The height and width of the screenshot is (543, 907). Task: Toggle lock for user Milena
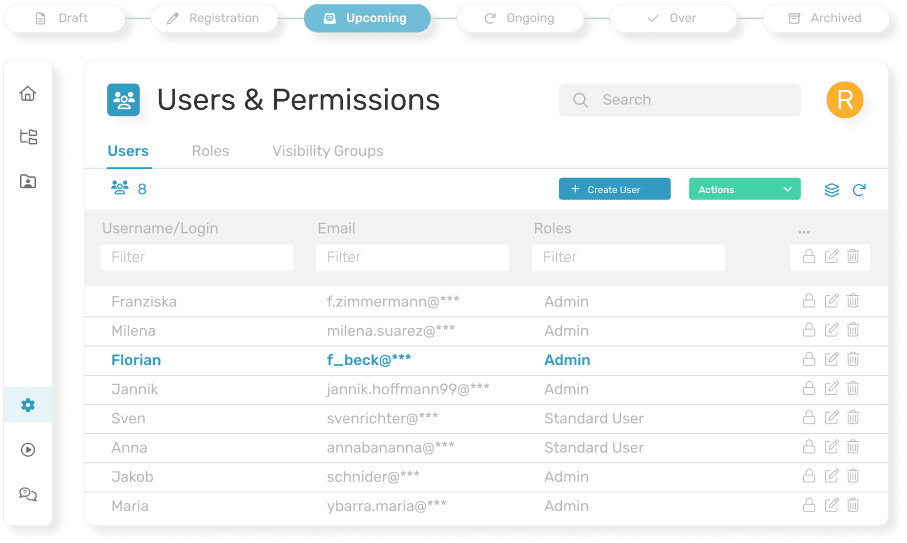809,330
